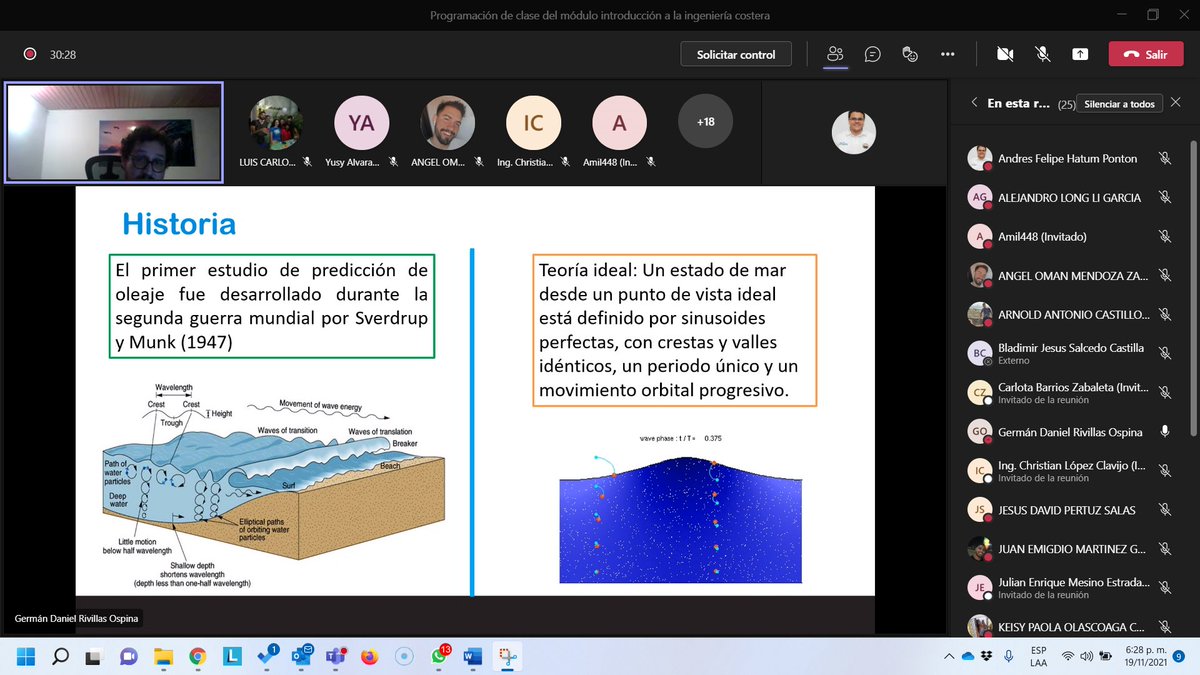Open File Explorer from taskbar
Image resolution: width=1200 pixels, height=675 pixels.
point(163,657)
